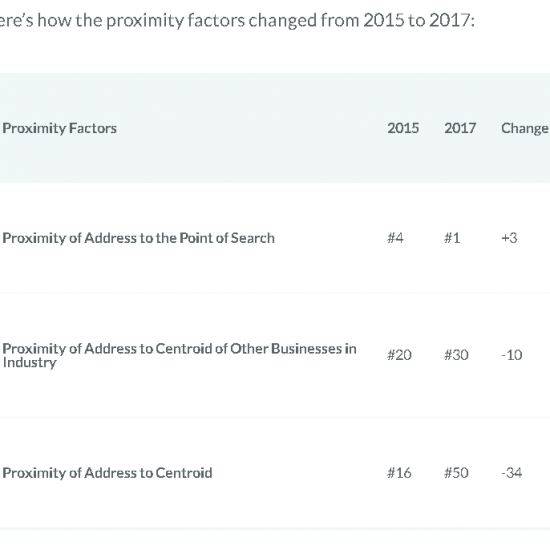550x550 pixels.
Task: Click the shaded table header band
Action: point(275,128)
